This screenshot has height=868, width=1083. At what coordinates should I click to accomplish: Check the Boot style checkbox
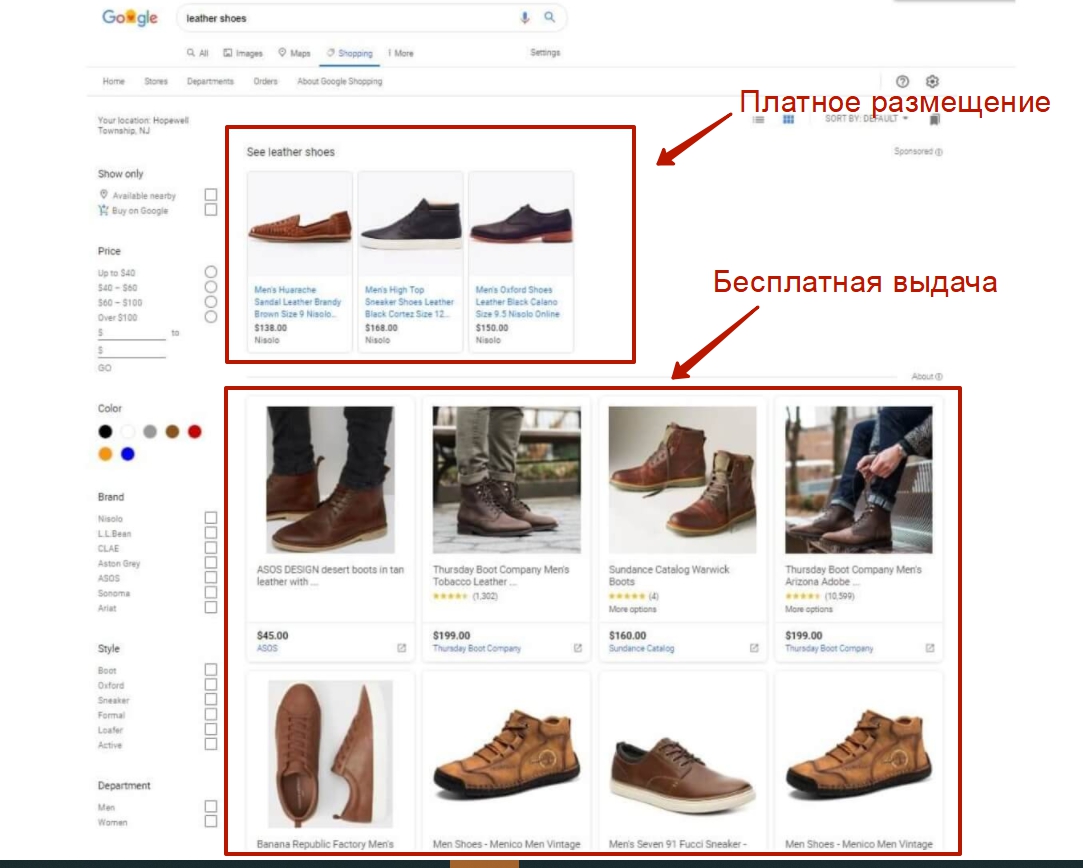211,670
